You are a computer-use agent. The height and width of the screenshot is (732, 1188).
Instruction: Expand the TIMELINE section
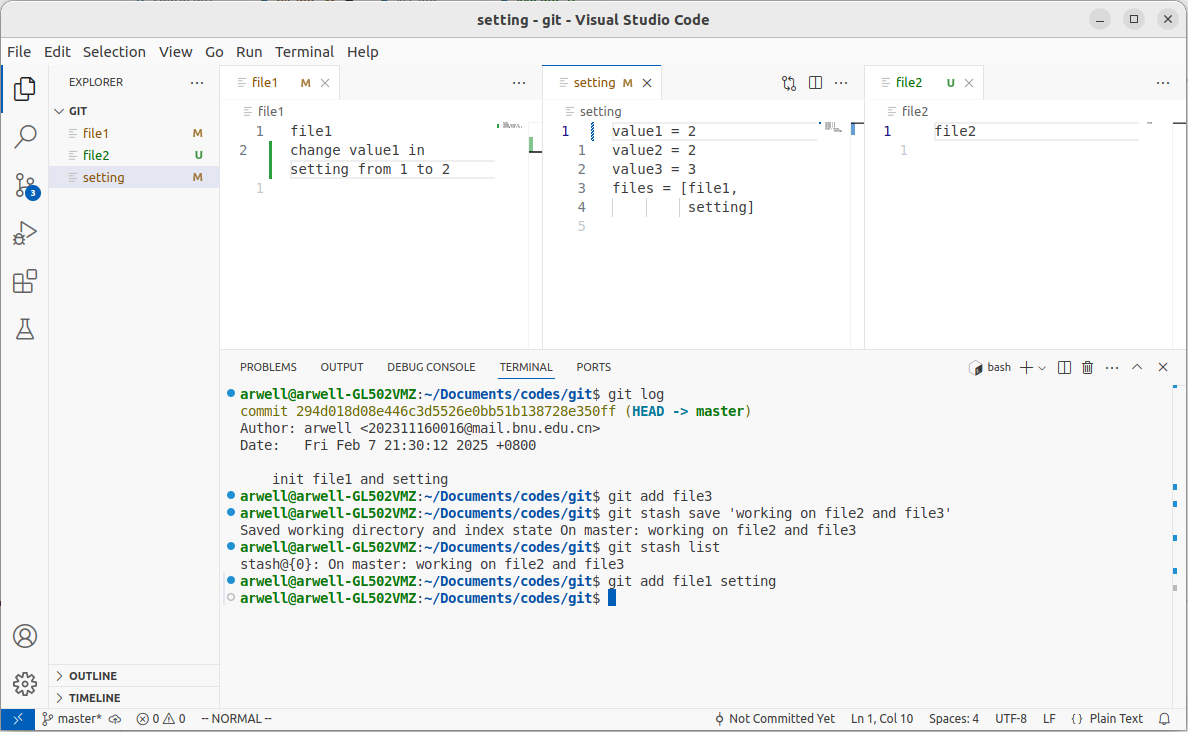coord(94,698)
